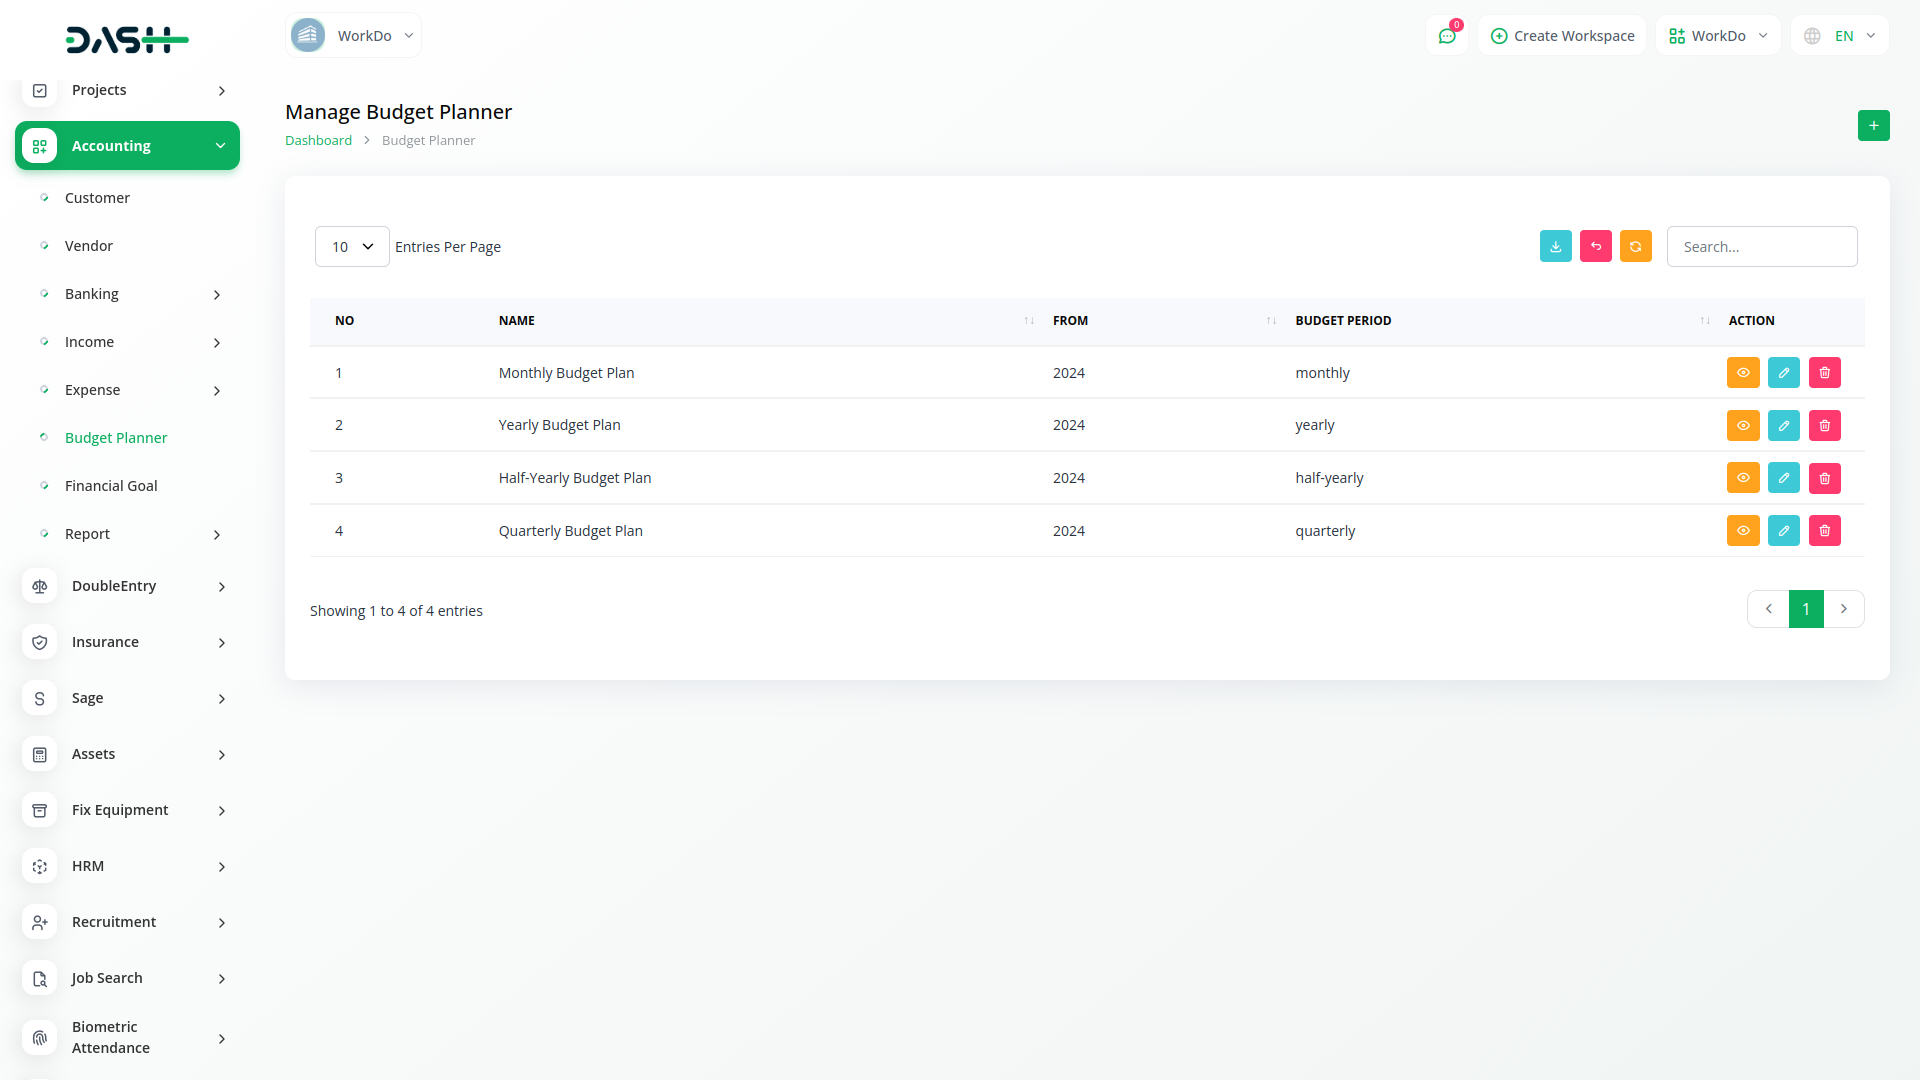Viewport: 1920px width, 1080px height.
Task: Open Financial Goal in sidebar
Action: click(111, 486)
